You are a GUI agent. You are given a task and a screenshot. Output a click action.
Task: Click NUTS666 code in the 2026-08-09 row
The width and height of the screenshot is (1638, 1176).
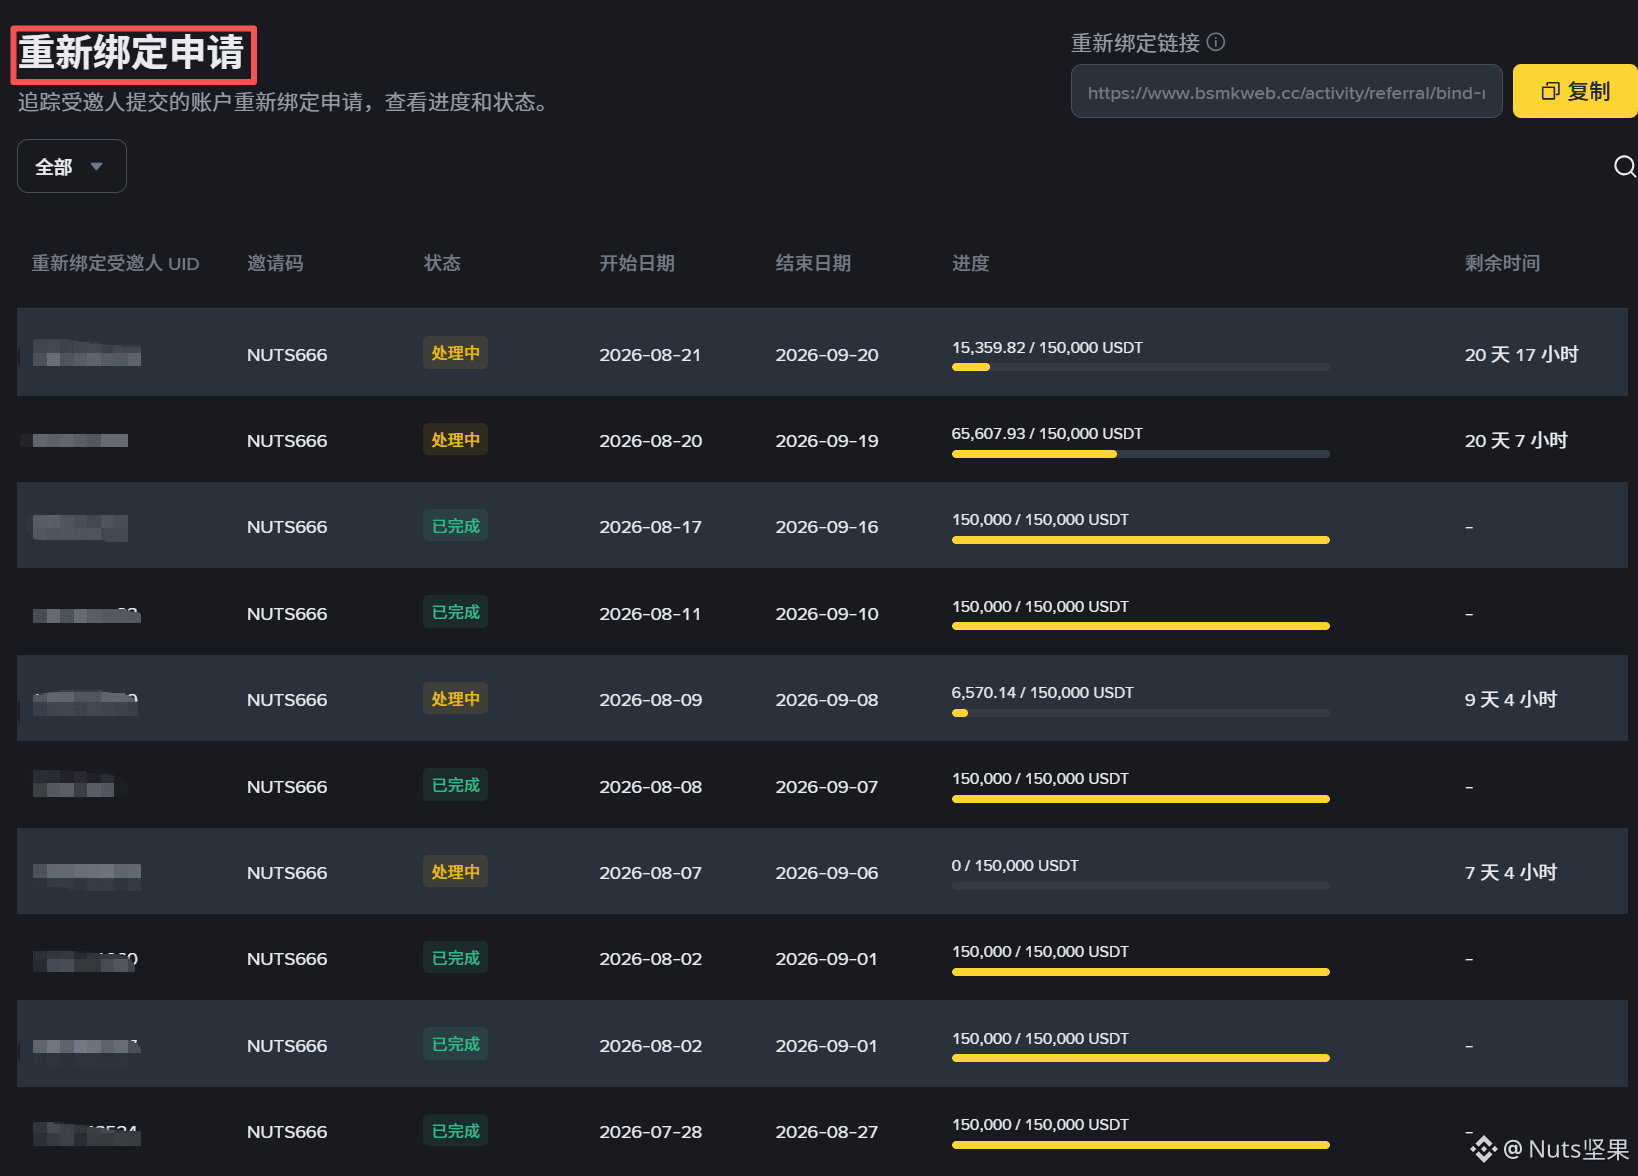287,700
